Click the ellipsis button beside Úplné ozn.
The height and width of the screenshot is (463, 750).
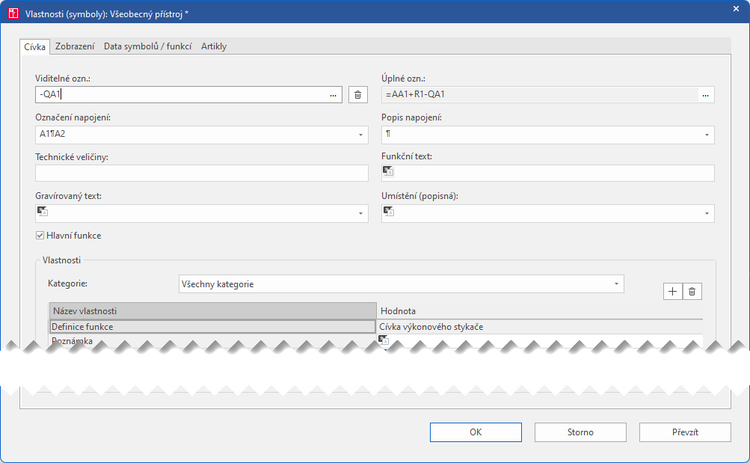coord(706,95)
